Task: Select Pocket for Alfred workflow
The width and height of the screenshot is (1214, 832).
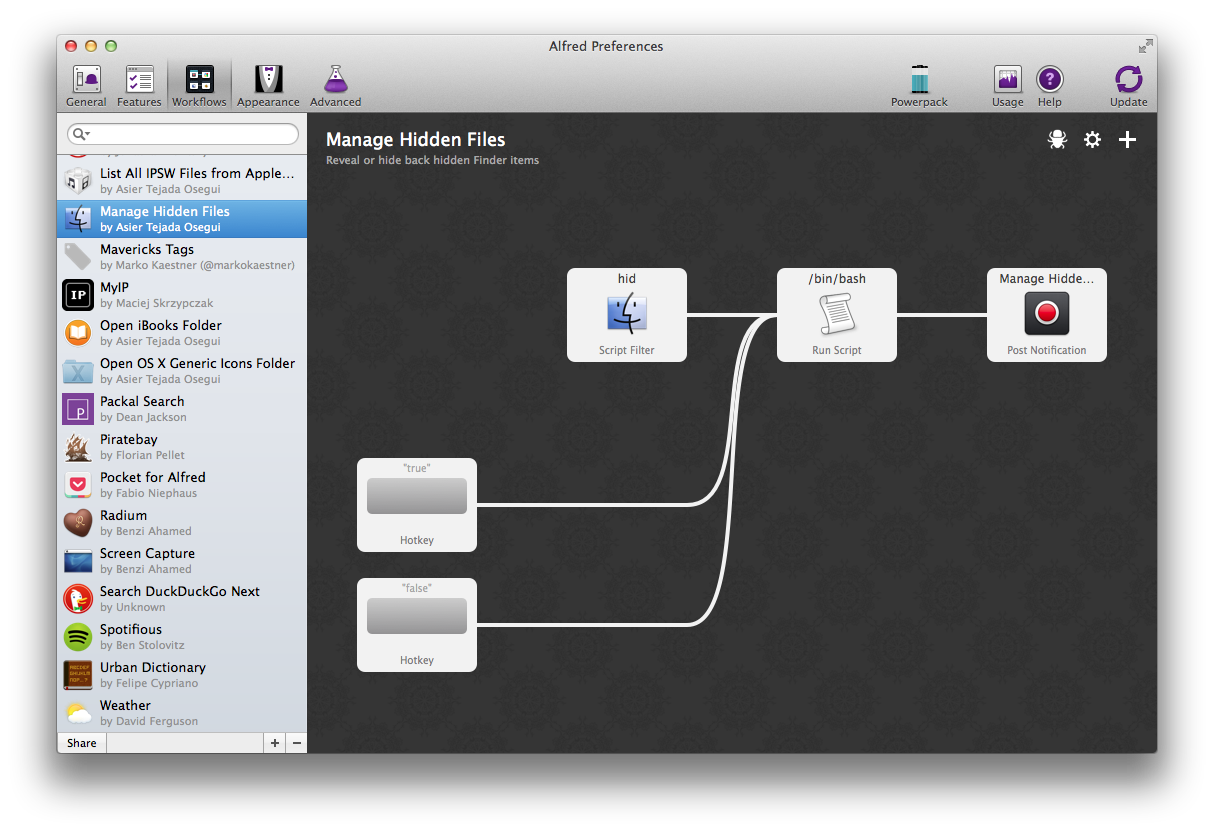Action: [x=182, y=485]
